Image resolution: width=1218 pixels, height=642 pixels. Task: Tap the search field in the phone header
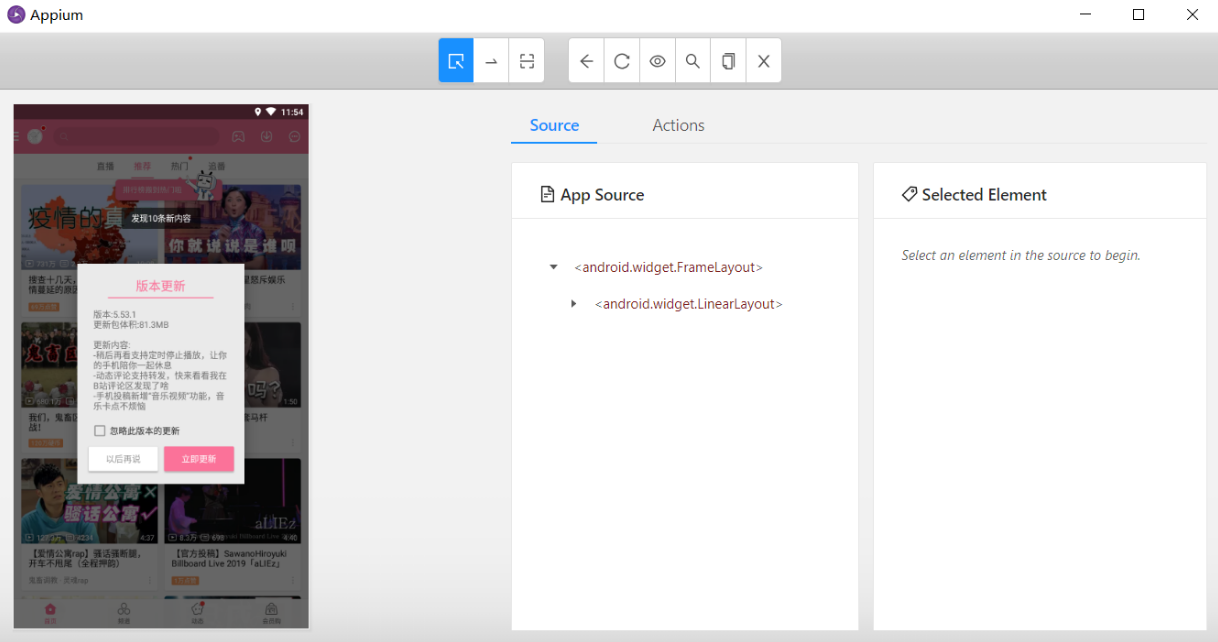click(136, 136)
